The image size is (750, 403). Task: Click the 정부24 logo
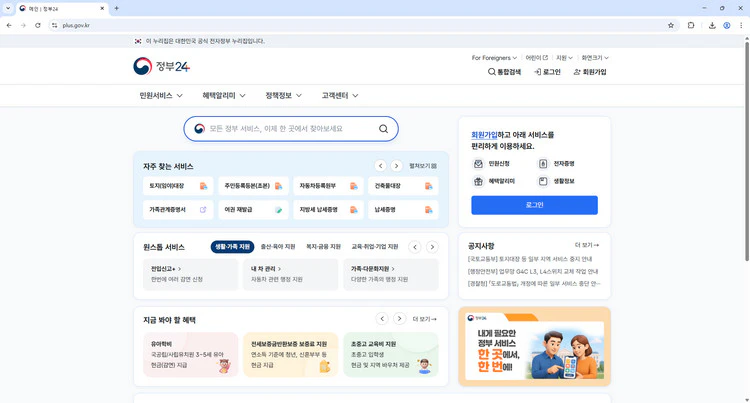[161, 67]
